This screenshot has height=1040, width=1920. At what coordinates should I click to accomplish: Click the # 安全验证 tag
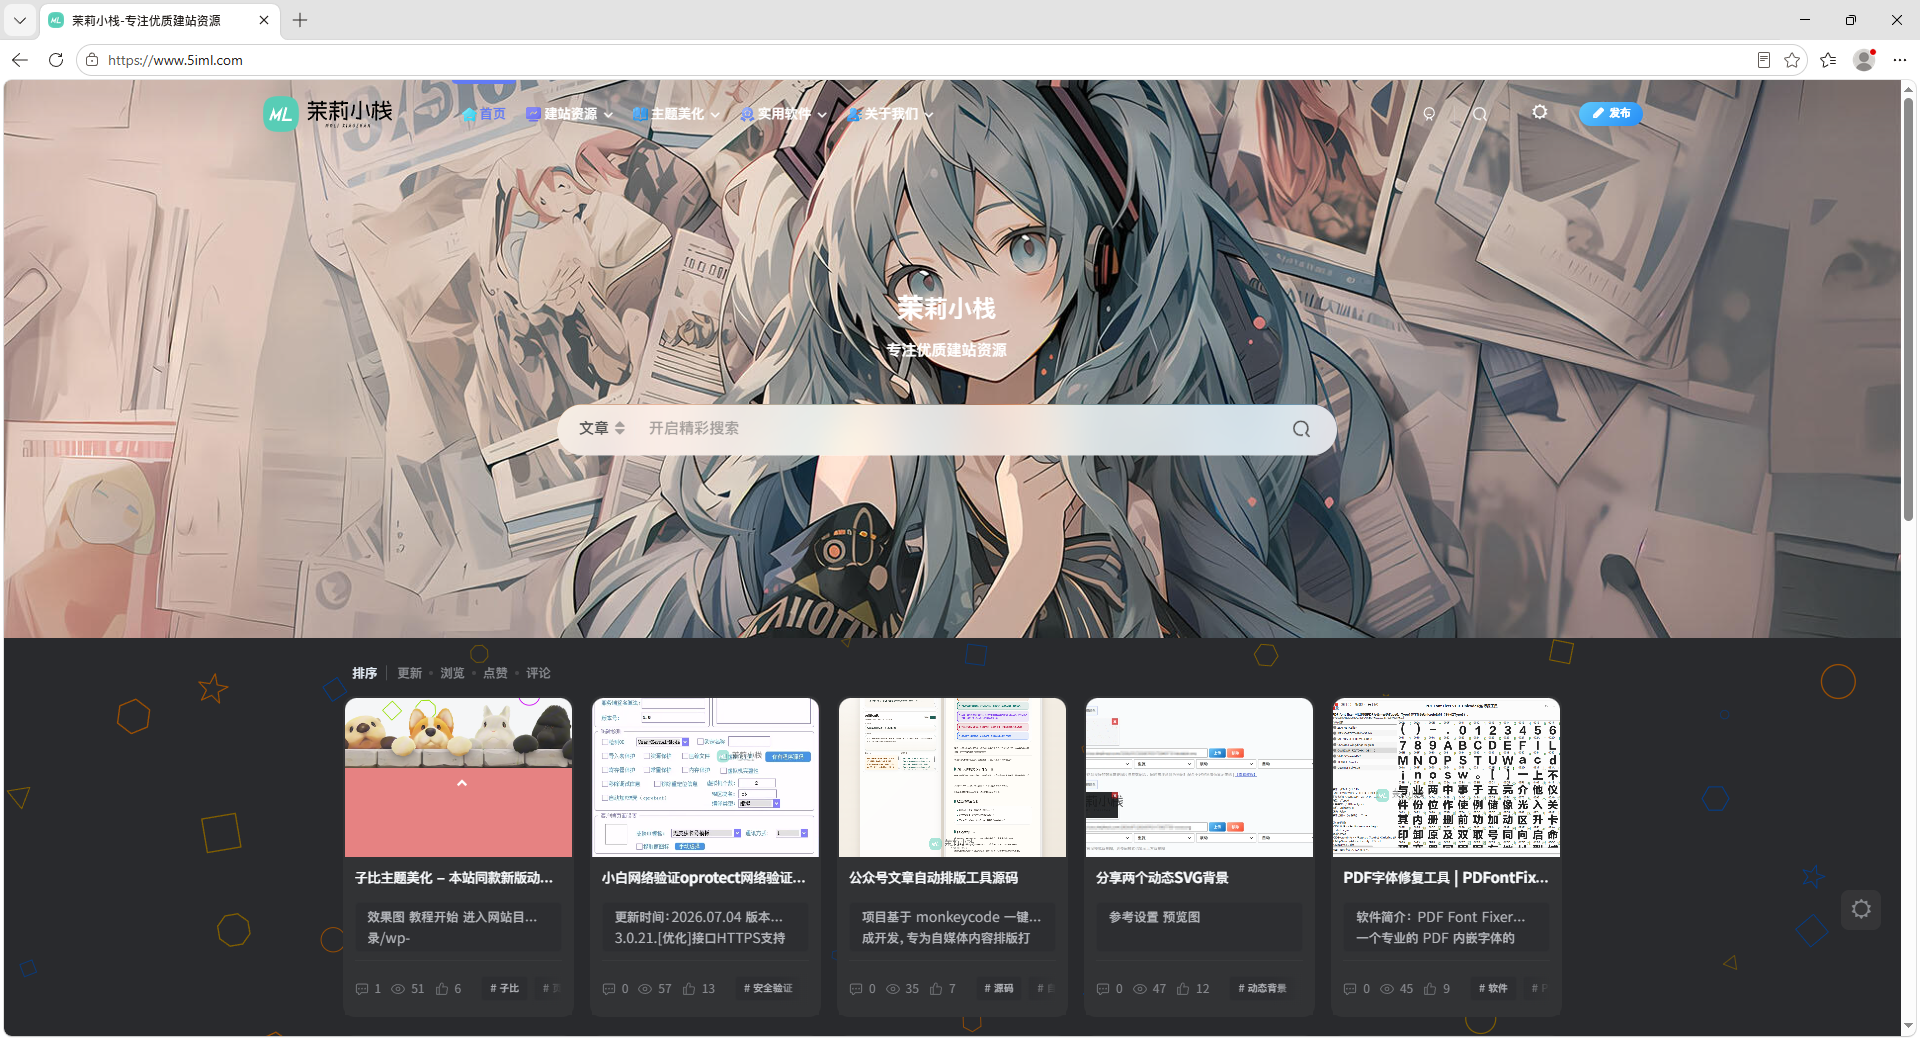768,988
